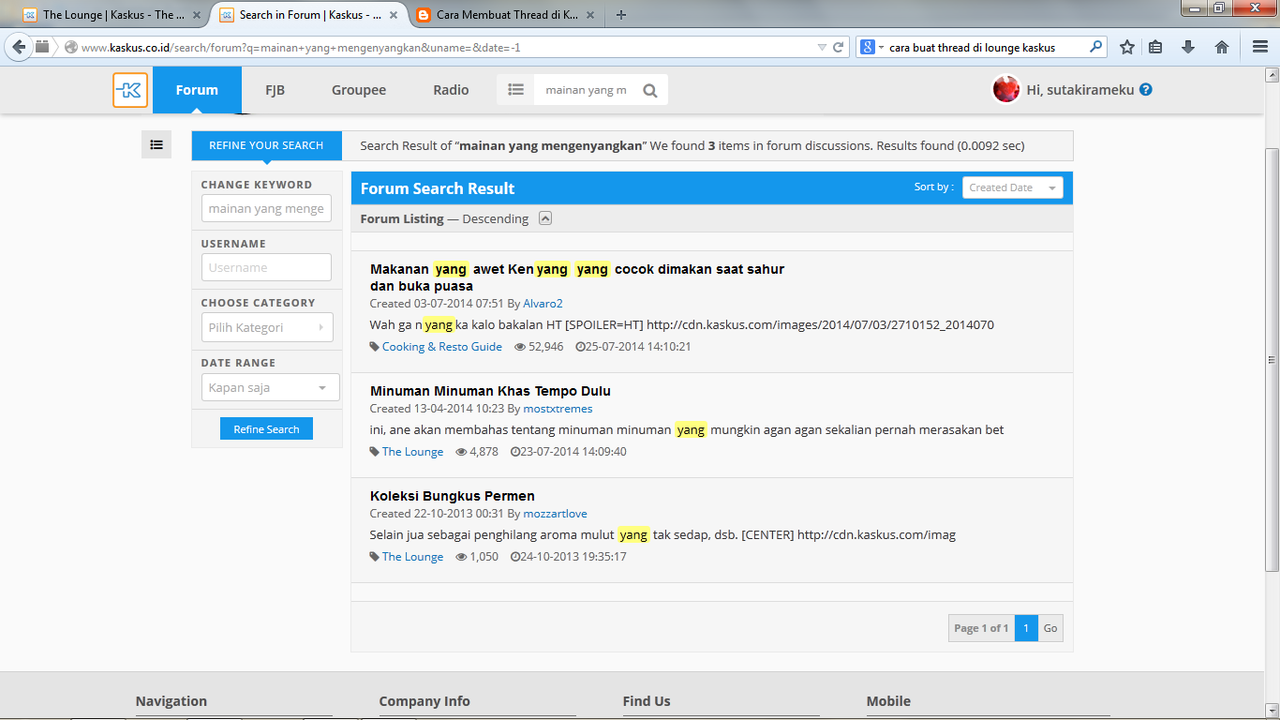The width and height of the screenshot is (1280, 720).
Task: Click the Page 1 of 1 label
Action: 981,628
